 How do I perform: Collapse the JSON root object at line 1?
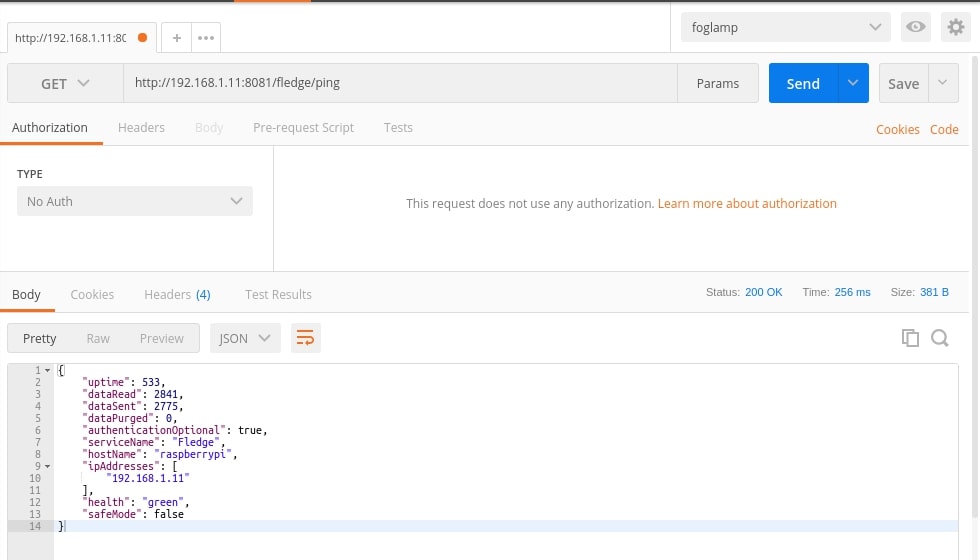[x=47, y=371]
